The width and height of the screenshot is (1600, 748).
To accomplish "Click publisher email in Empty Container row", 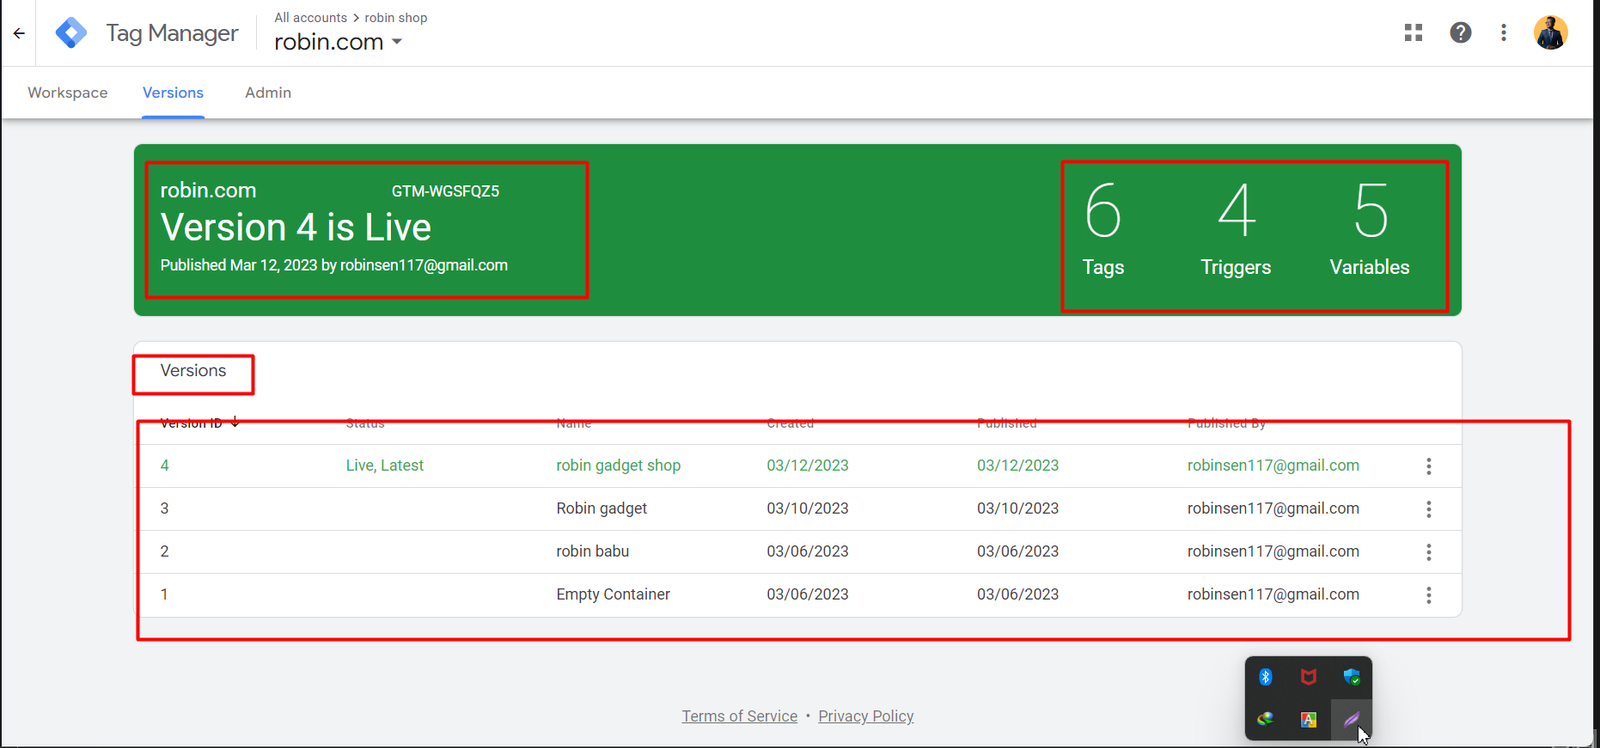I will point(1273,595).
